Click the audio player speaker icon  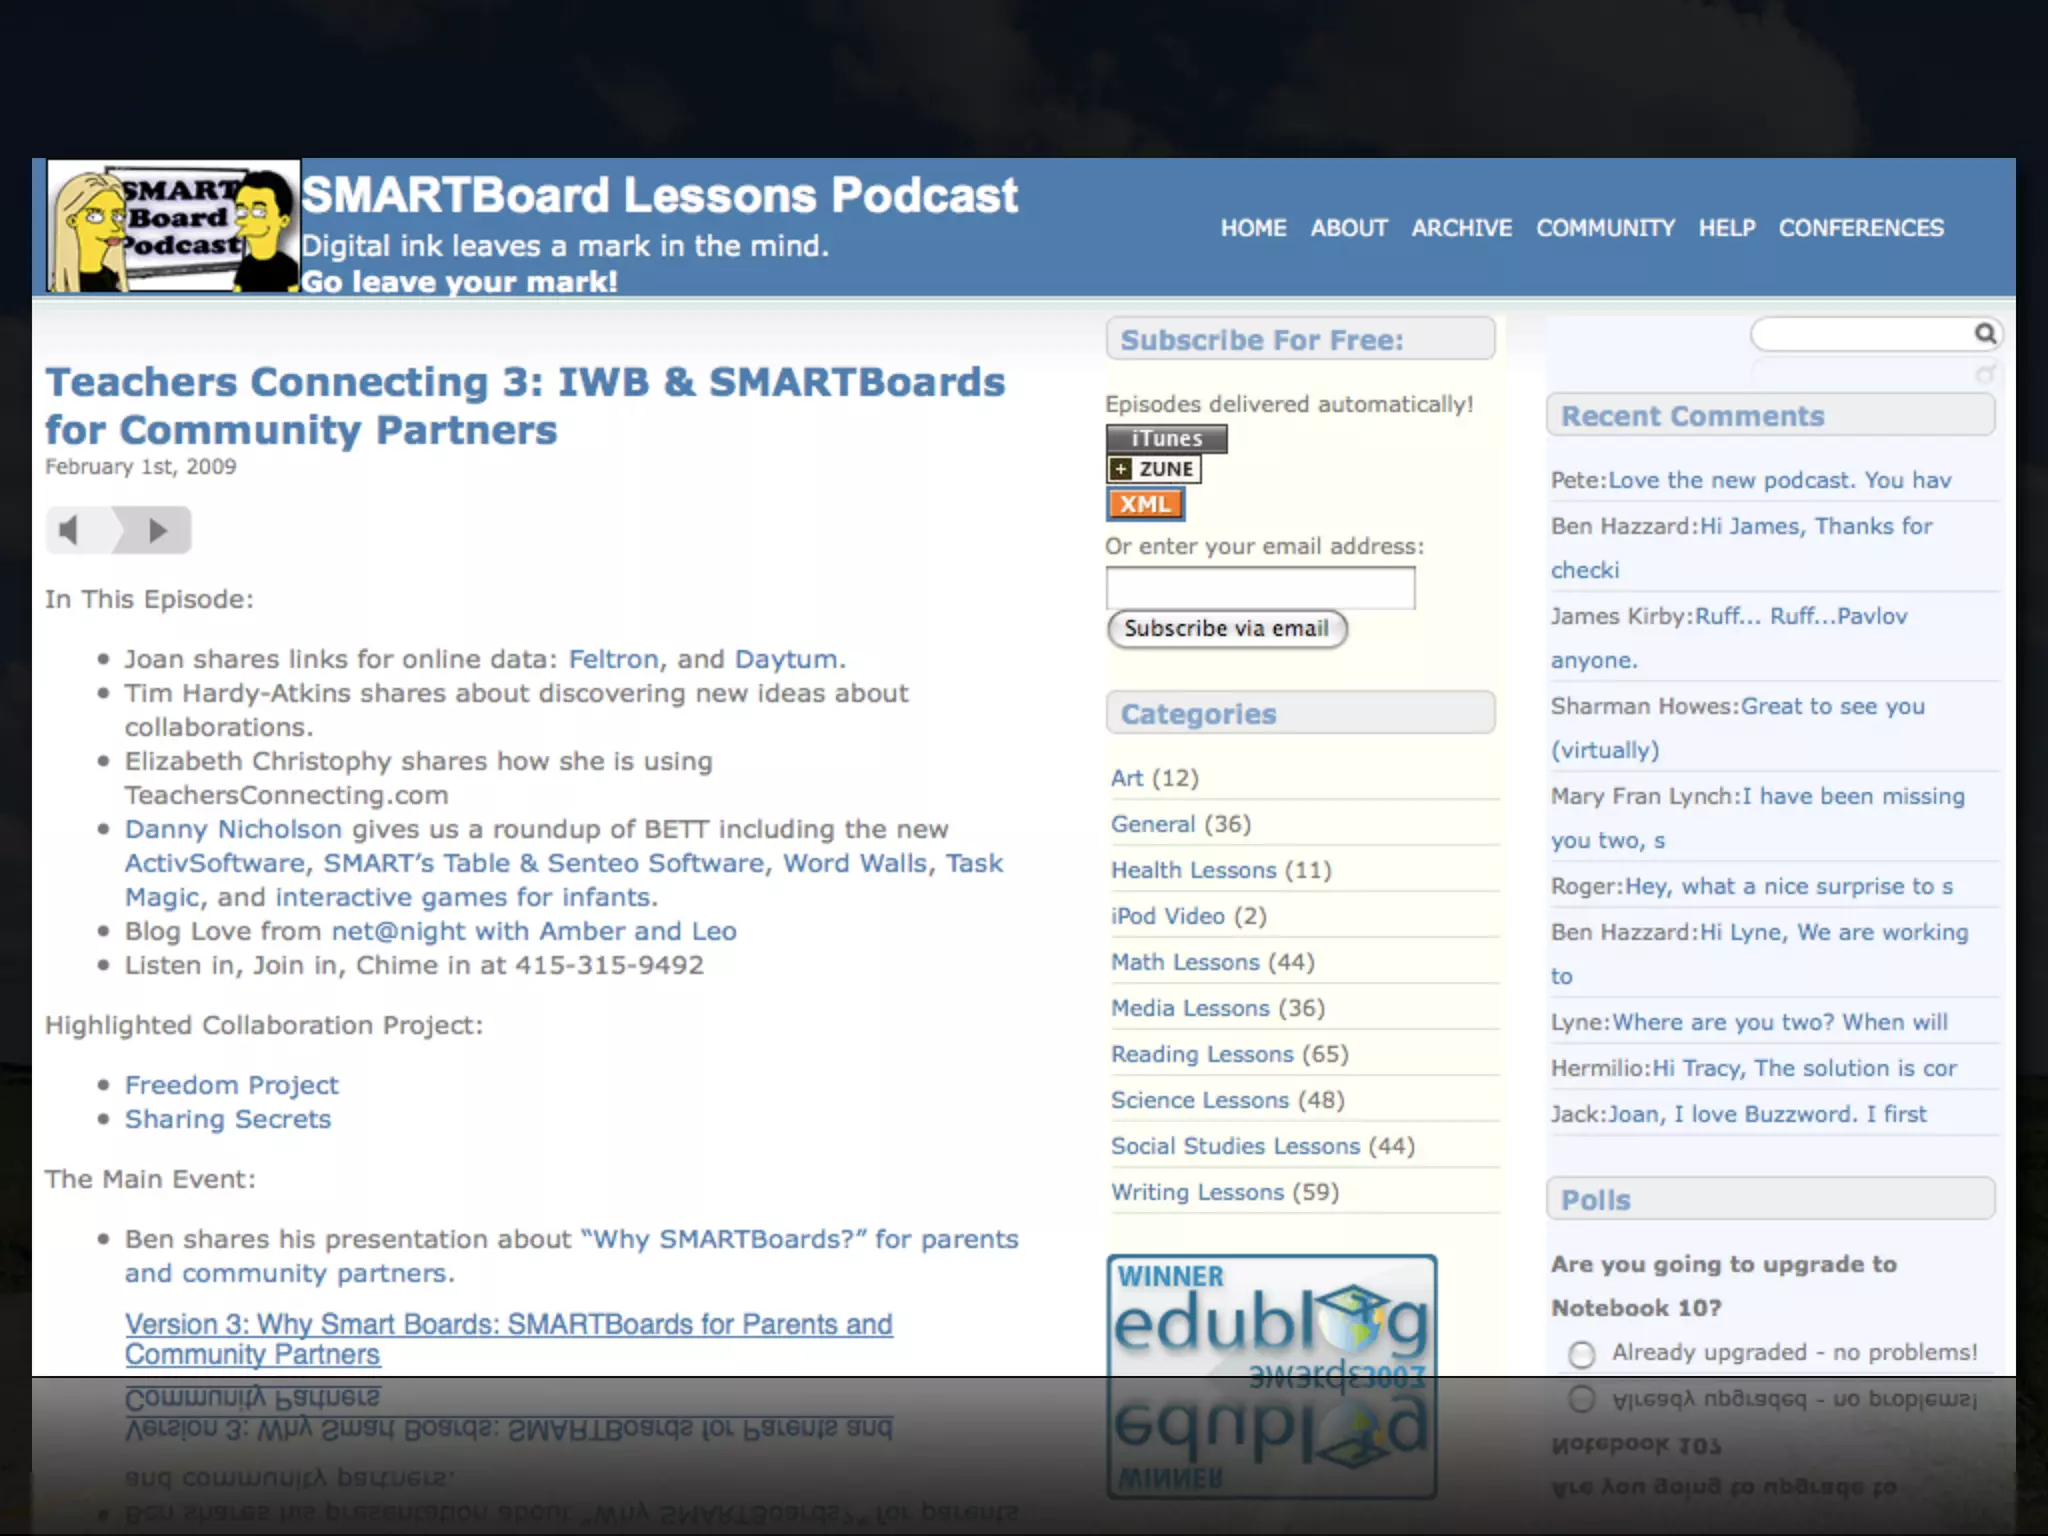point(69,530)
